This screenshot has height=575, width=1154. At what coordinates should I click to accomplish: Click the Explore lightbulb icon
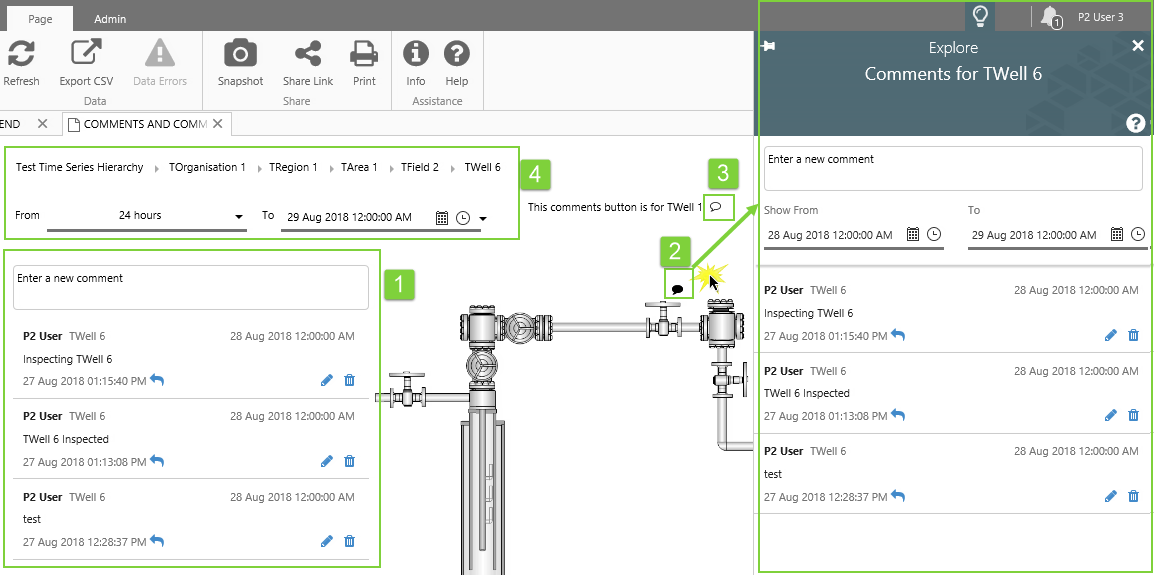pyautogui.click(x=980, y=16)
